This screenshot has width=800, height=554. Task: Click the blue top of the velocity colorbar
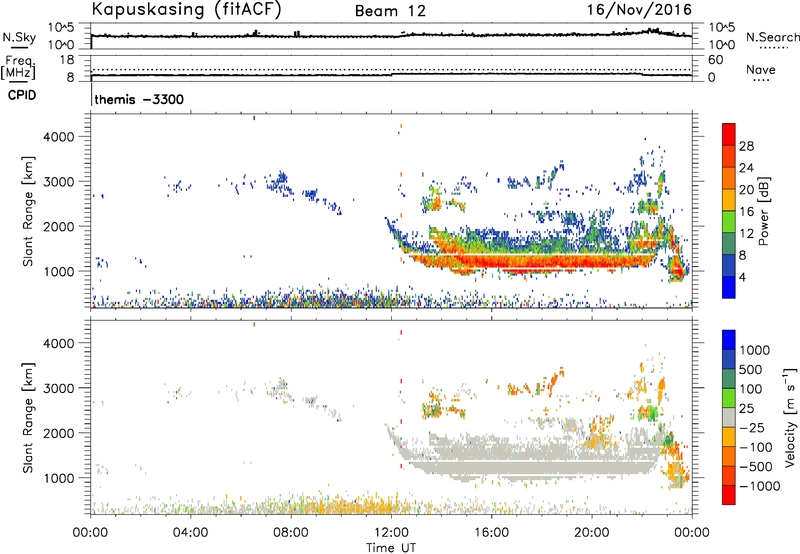click(729, 340)
